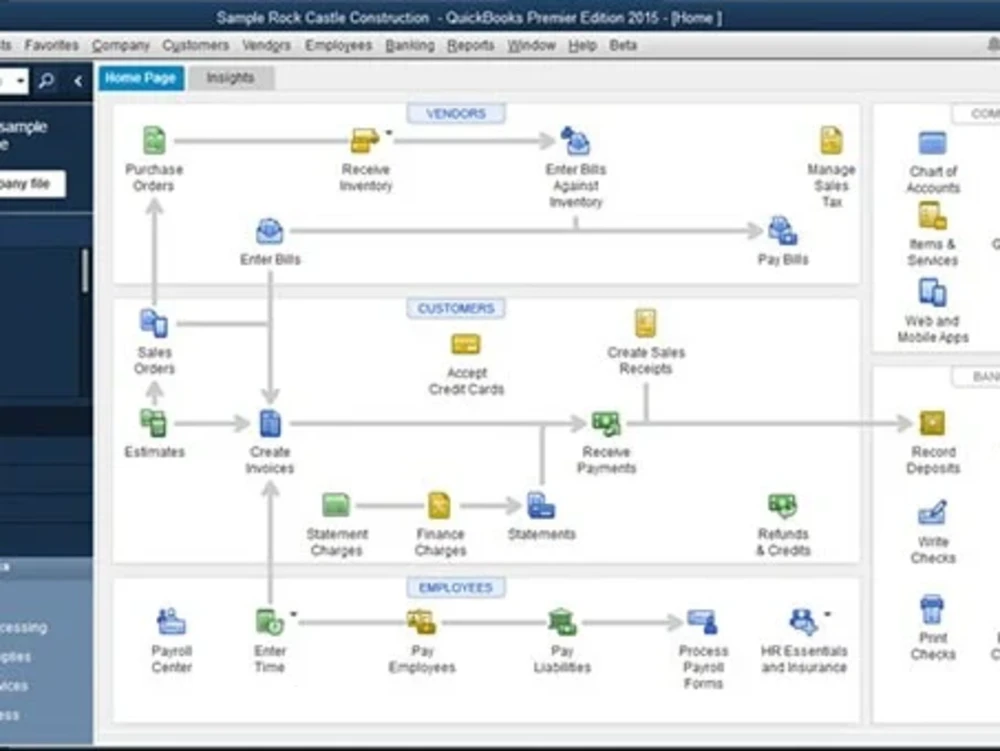This screenshot has width=1000, height=751.
Task: Open the Banking menu
Action: (409, 45)
